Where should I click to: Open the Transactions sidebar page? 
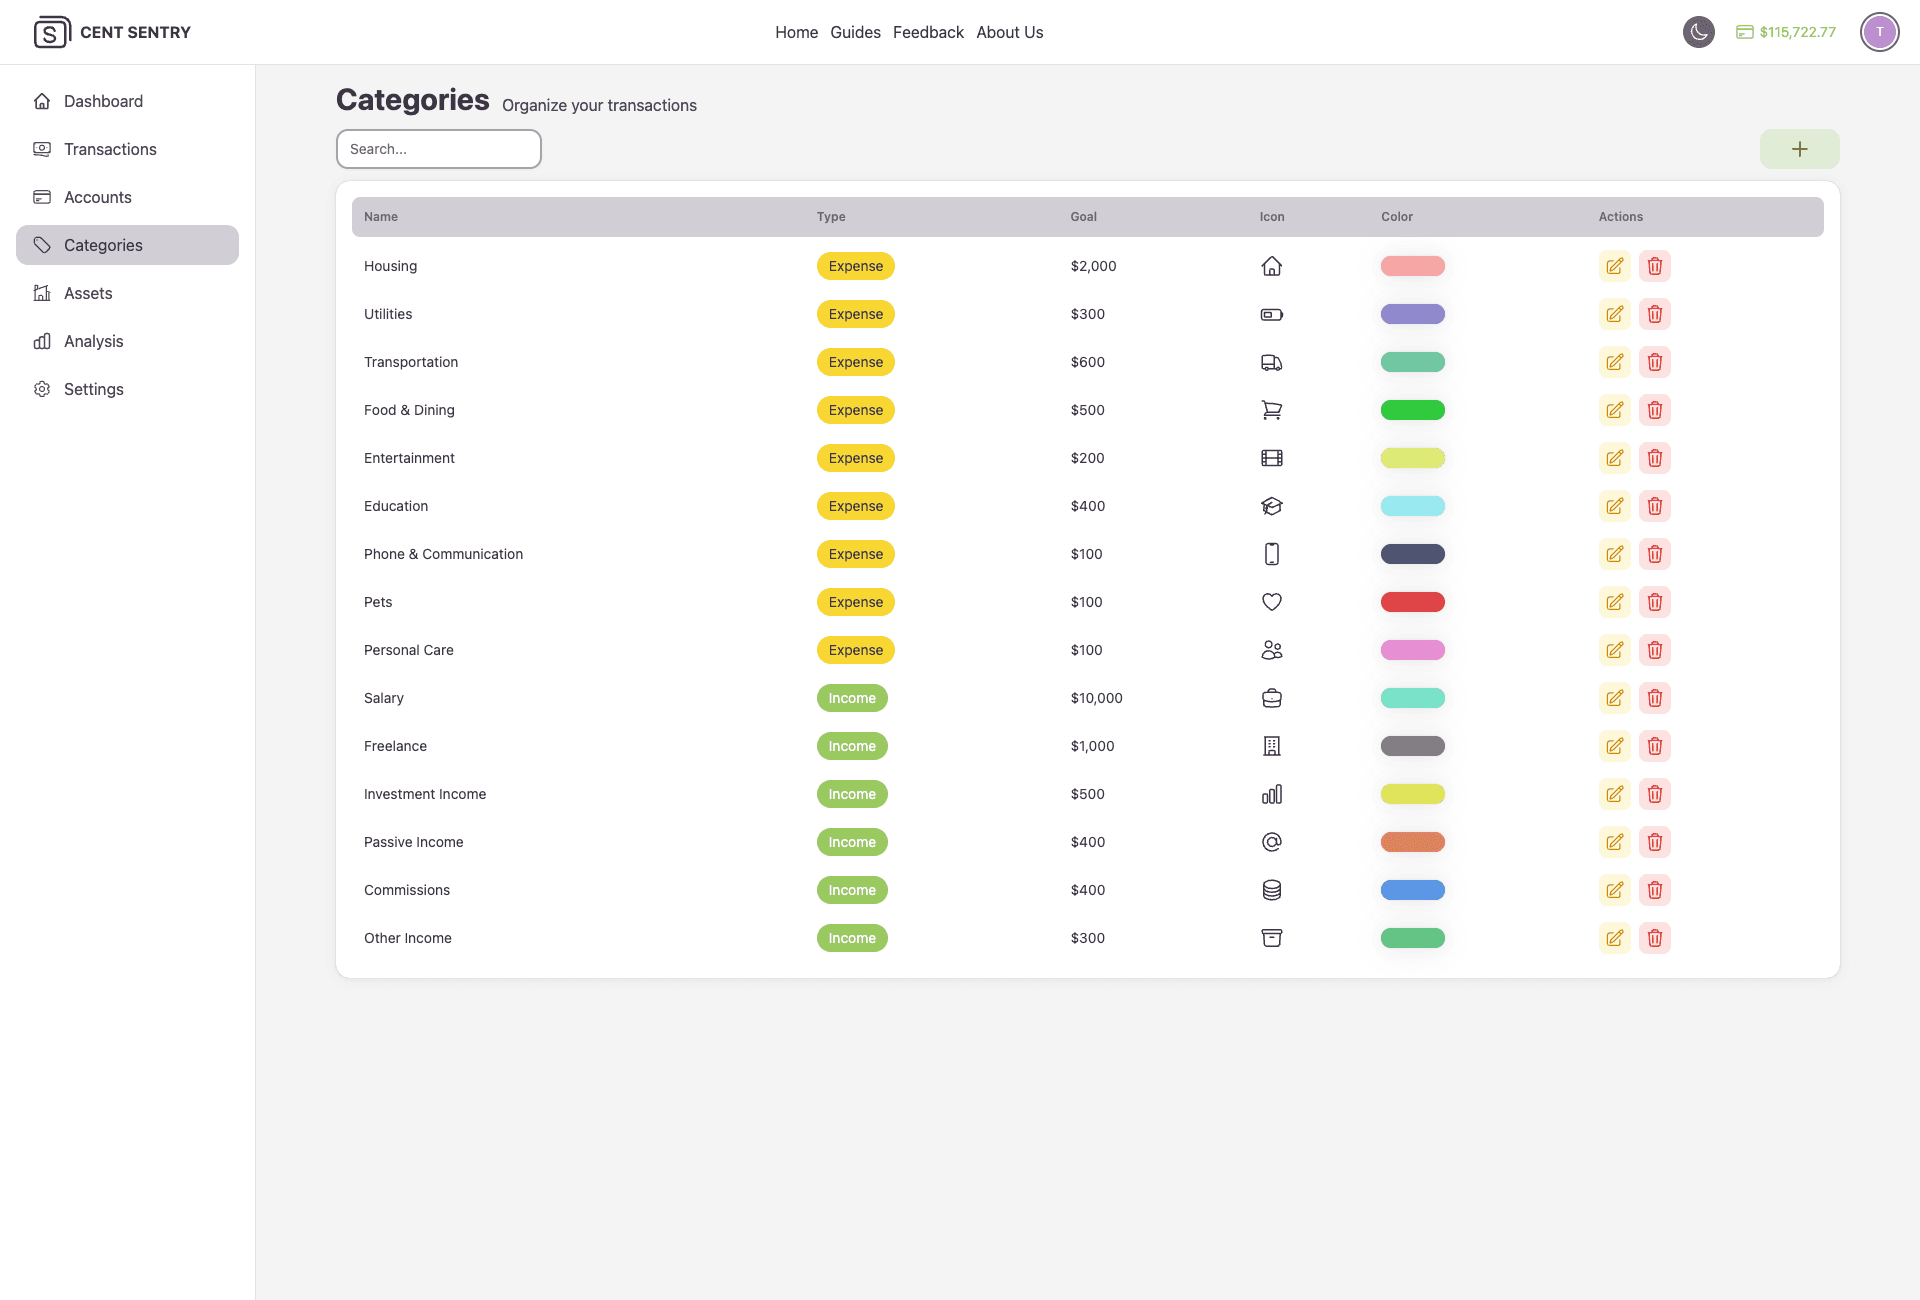110,149
